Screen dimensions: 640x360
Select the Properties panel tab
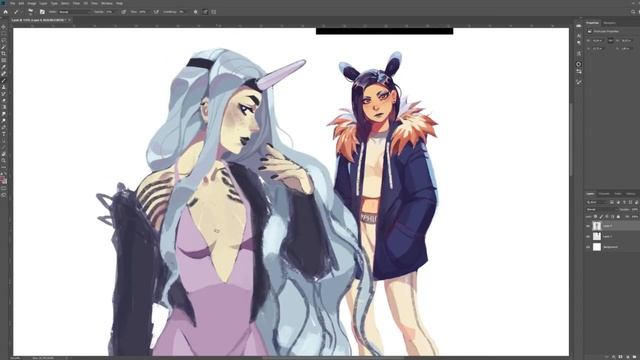coord(592,23)
